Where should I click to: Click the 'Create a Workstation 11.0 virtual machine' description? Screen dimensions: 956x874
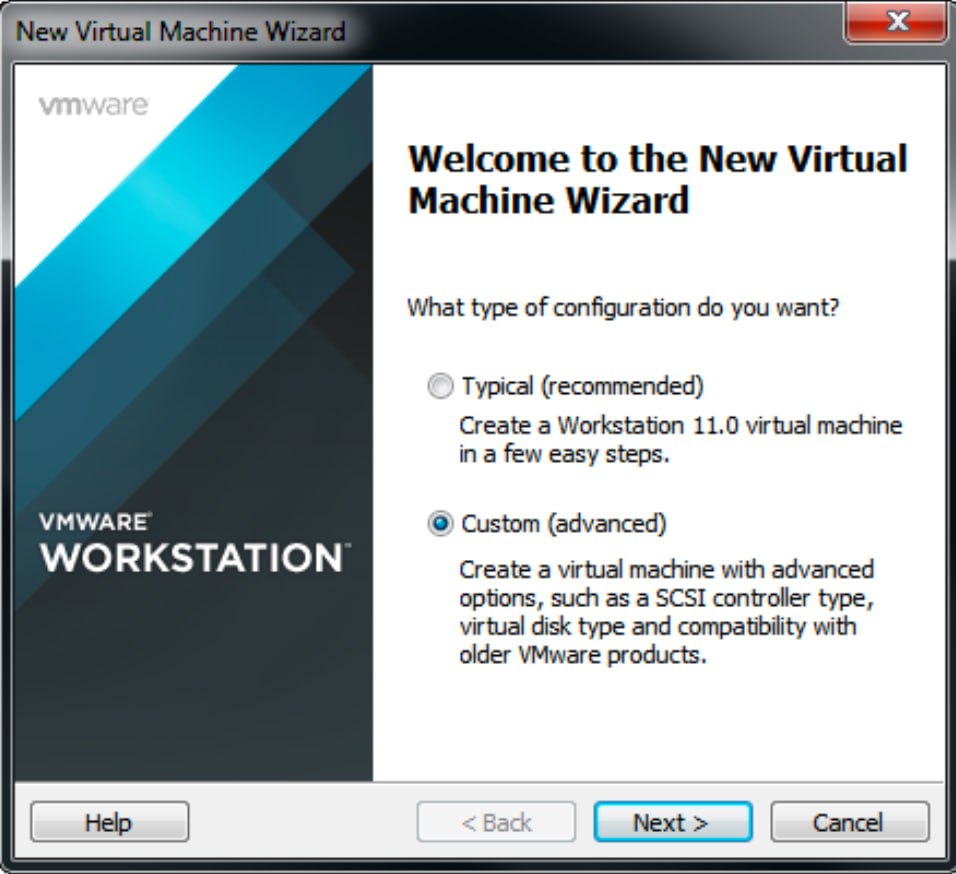(x=680, y=439)
